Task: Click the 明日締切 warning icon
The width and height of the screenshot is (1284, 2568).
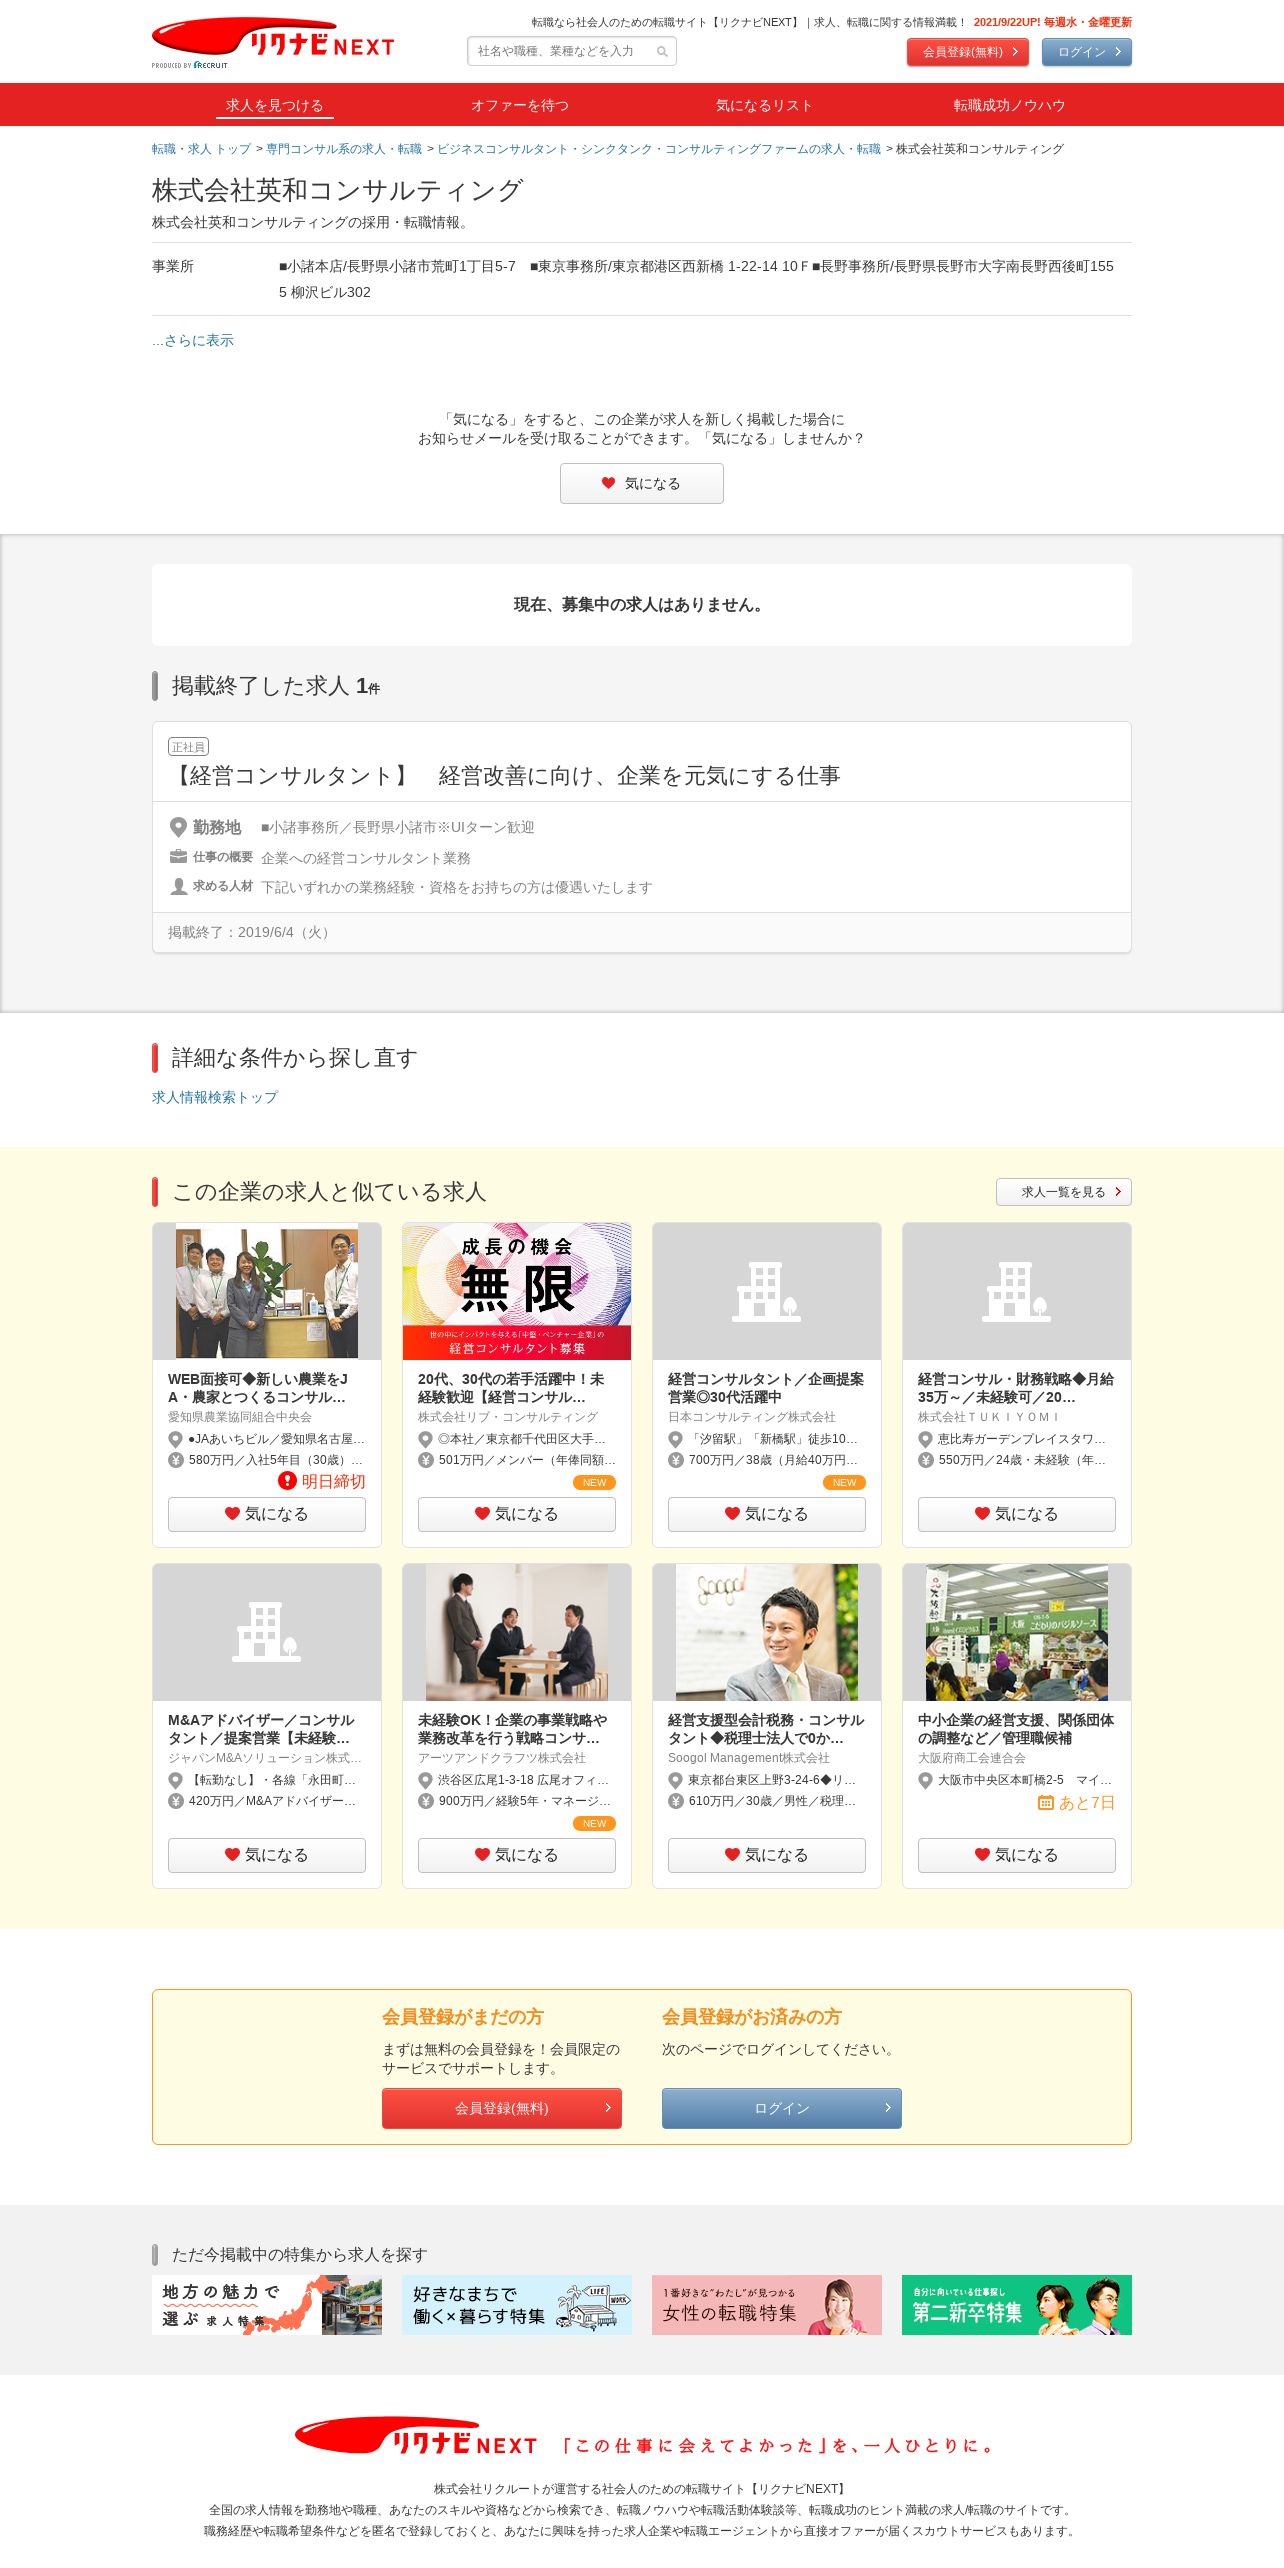Action: pos(287,1481)
